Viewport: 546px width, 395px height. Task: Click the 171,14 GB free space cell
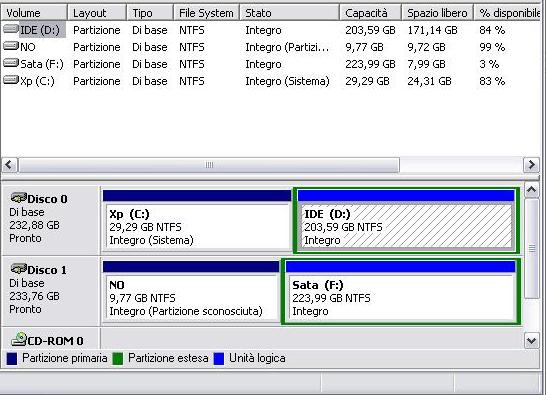pyautogui.click(x=432, y=30)
